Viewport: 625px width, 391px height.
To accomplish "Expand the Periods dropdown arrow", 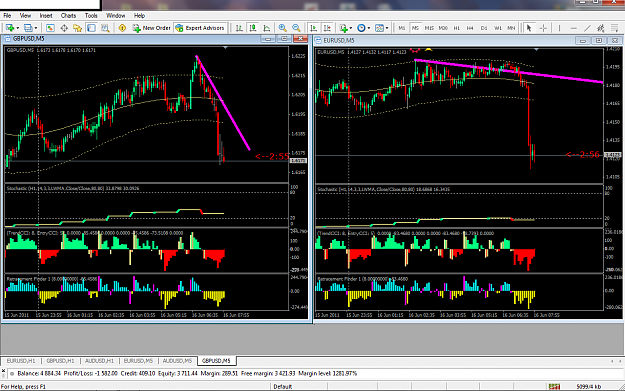I will point(369,28).
